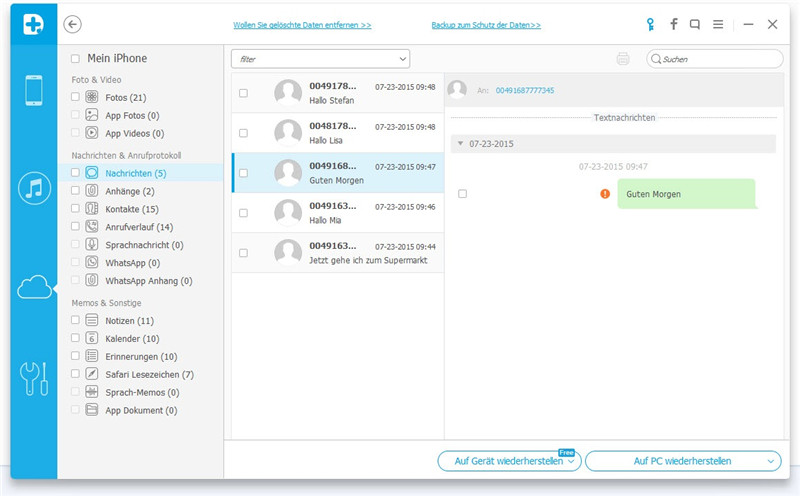This screenshot has width=800, height=496.
Task: Select WhatsApp Anhang (0) category
Action: [149, 281]
